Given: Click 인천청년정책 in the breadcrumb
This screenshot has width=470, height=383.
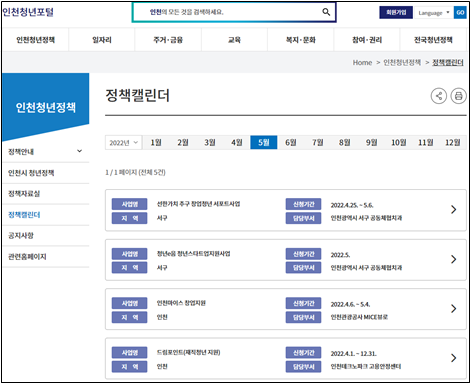Looking at the screenshot, I should [x=402, y=62].
